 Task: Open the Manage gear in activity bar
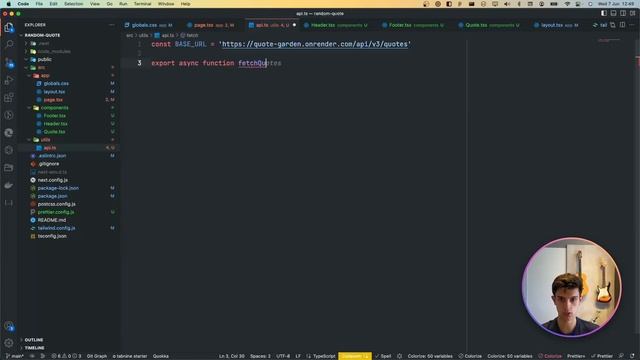(x=9, y=343)
